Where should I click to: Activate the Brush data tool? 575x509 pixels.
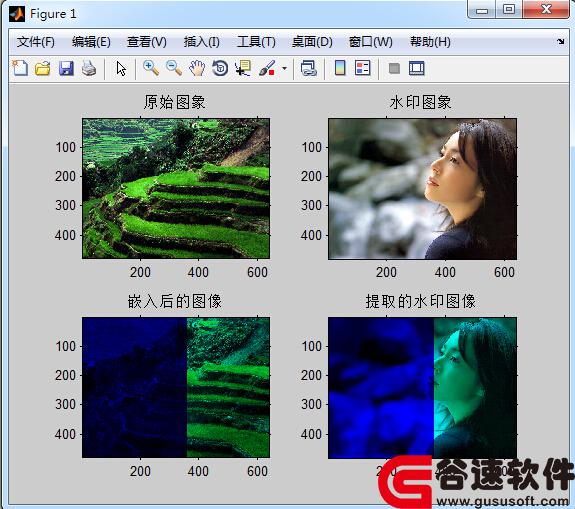pos(267,69)
